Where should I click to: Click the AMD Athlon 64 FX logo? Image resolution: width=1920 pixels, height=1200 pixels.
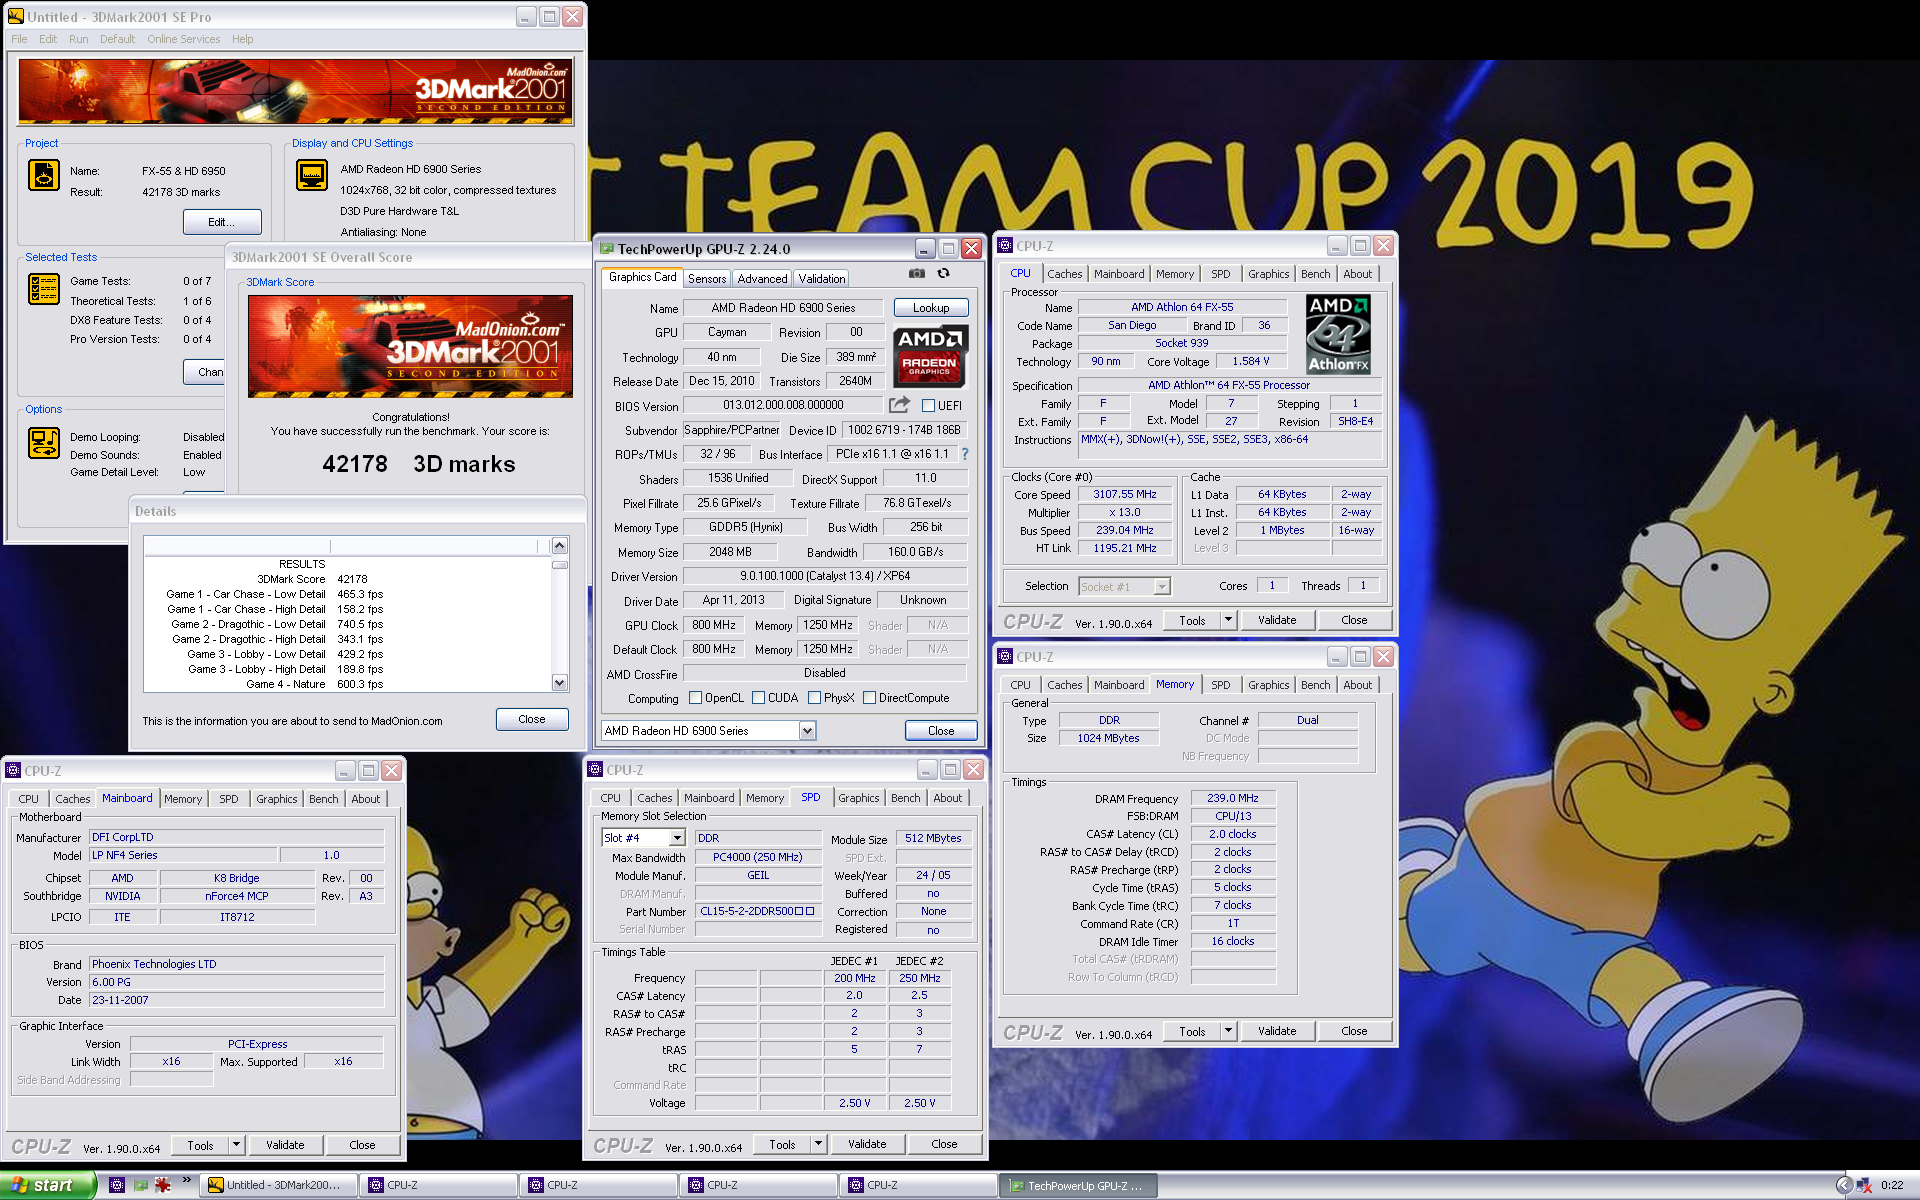coord(1338,334)
